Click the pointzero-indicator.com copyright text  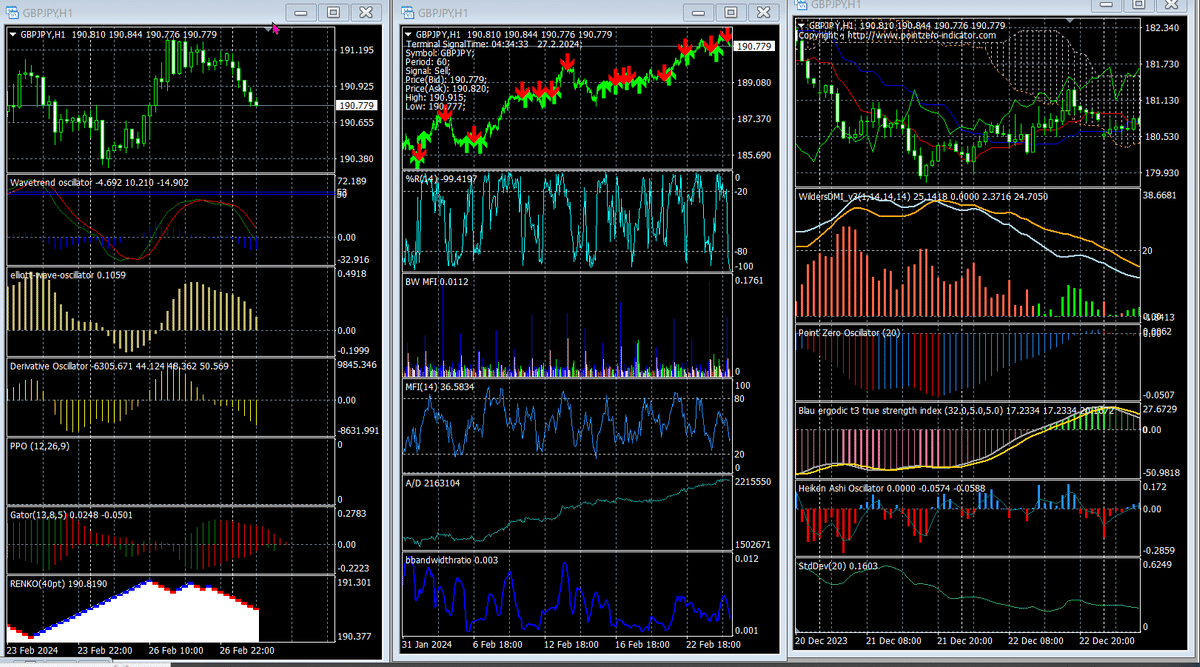(x=897, y=35)
